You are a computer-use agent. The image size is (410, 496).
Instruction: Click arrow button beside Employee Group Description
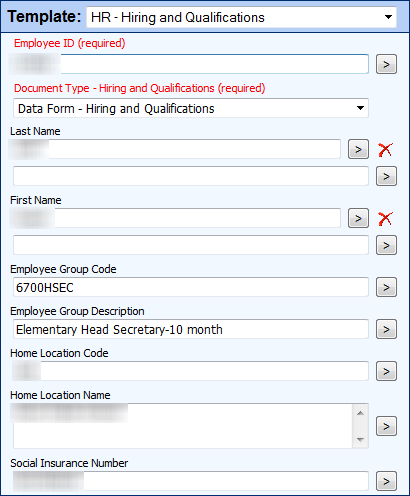tap(386, 329)
